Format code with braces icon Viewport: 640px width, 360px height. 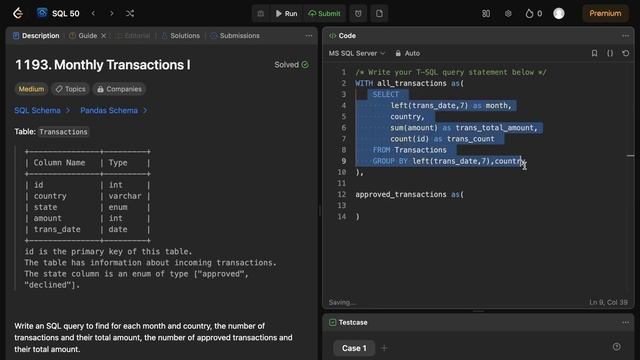tap(610, 53)
